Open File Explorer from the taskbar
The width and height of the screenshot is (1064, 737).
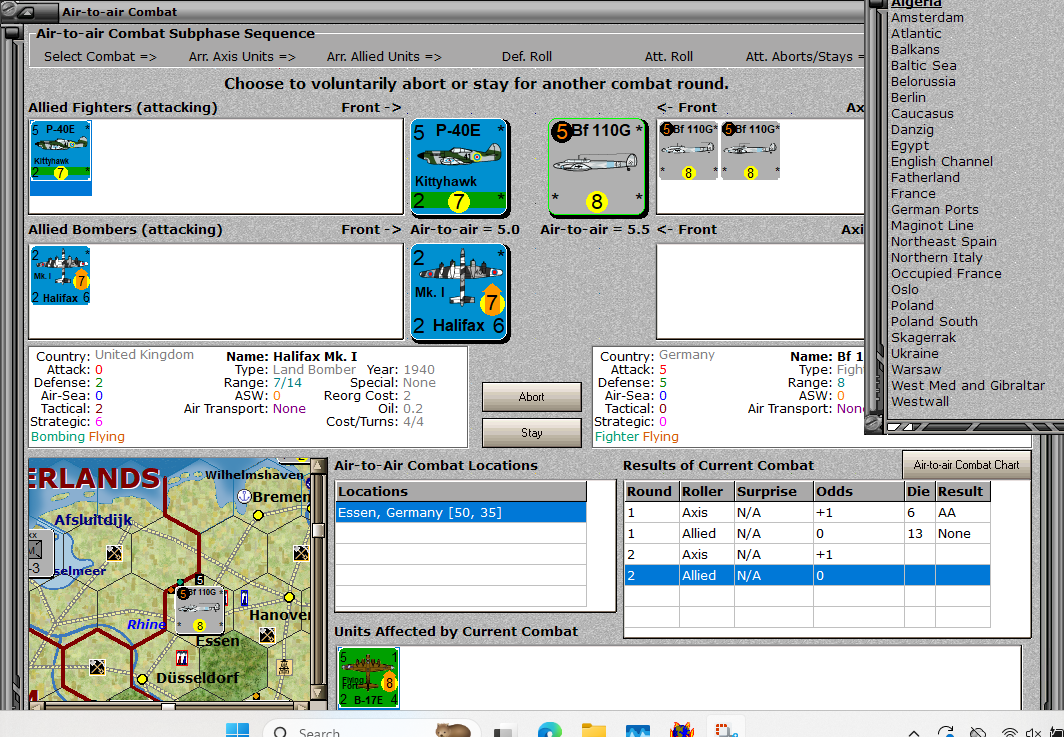pos(593,731)
